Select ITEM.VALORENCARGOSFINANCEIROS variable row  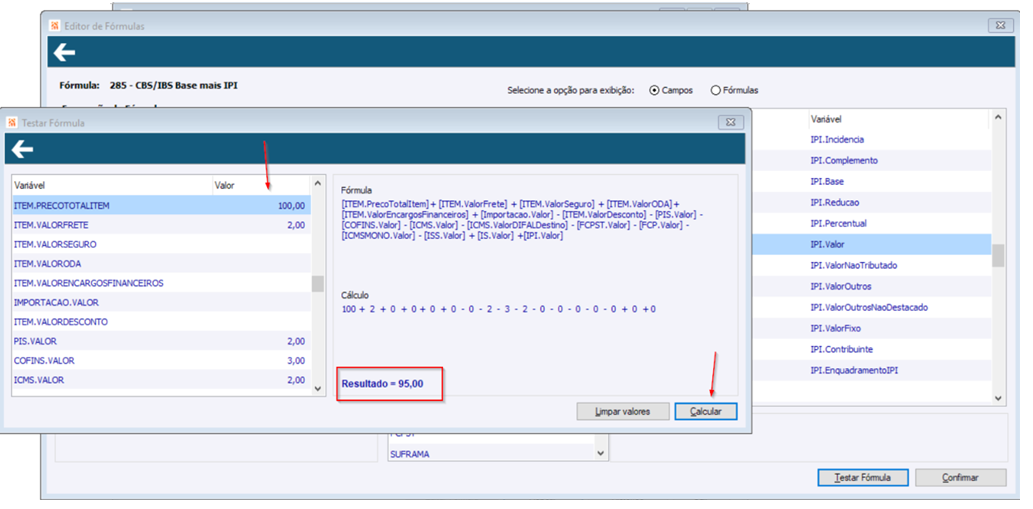[x=161, y=283]
